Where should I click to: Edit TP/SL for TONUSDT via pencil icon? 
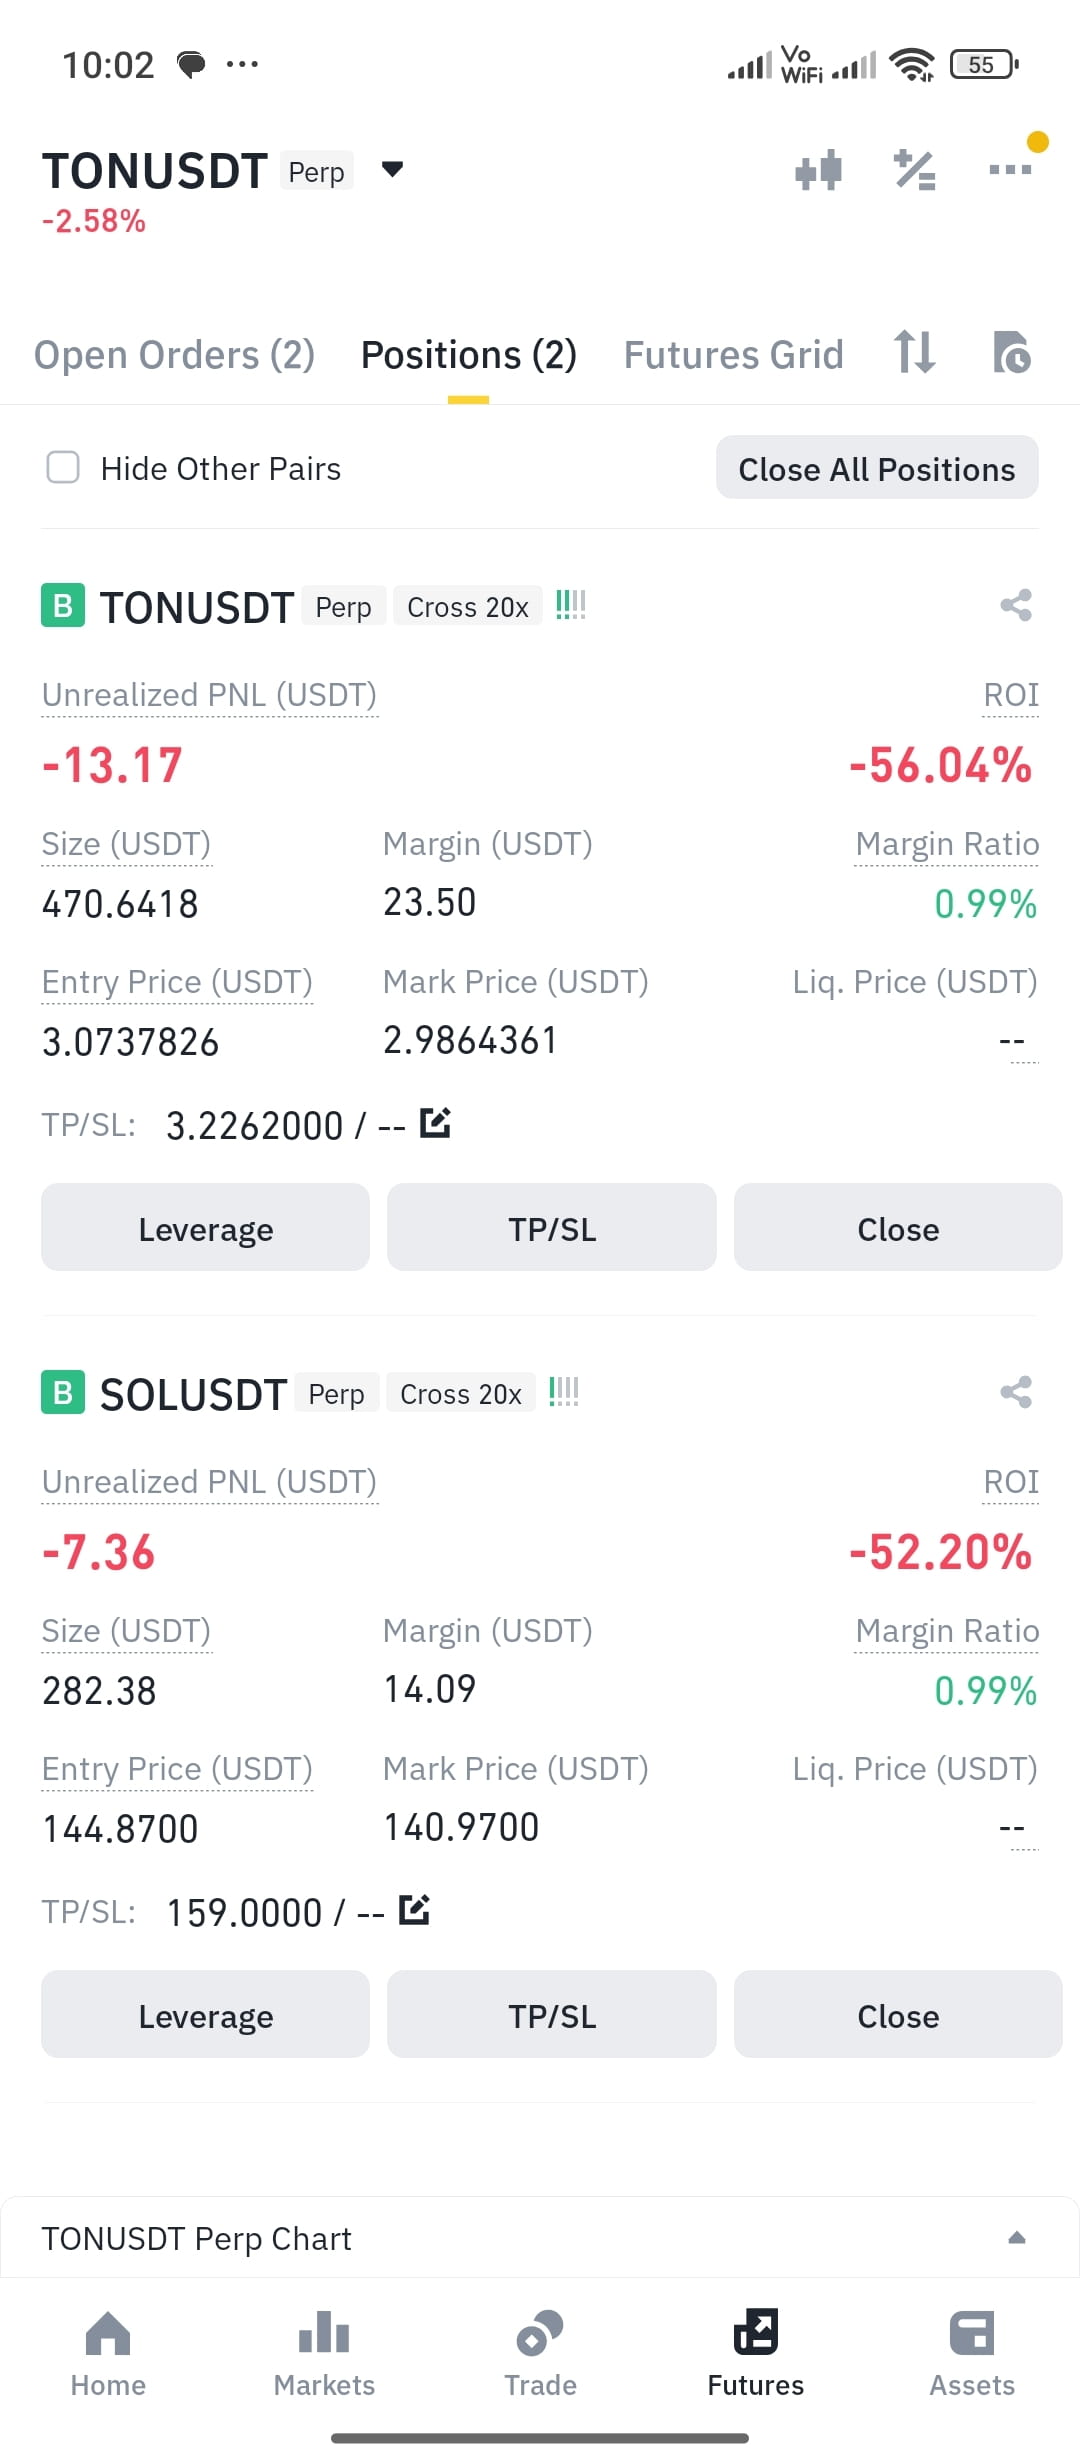click(435, 1123)
